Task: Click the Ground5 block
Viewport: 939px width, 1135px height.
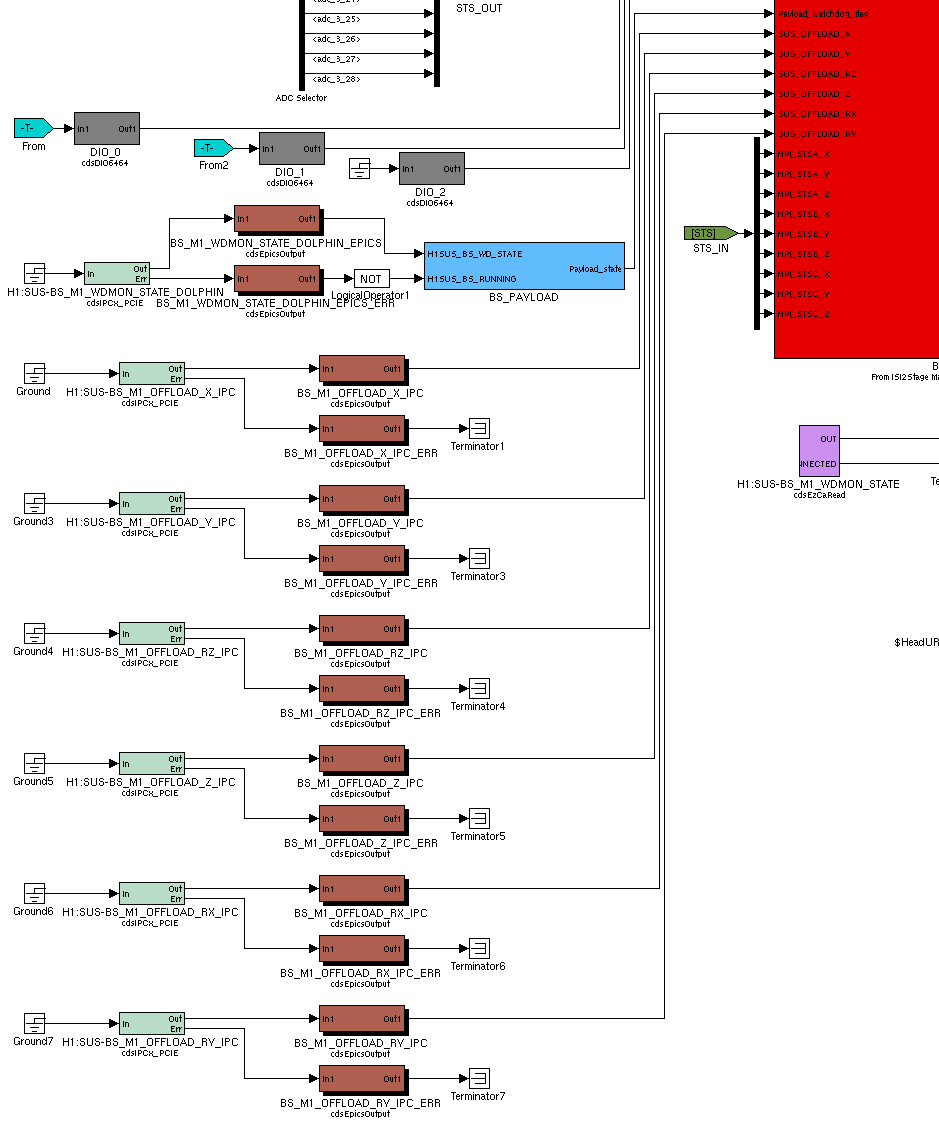Action: pyautogui.click(x=34, y=764)
